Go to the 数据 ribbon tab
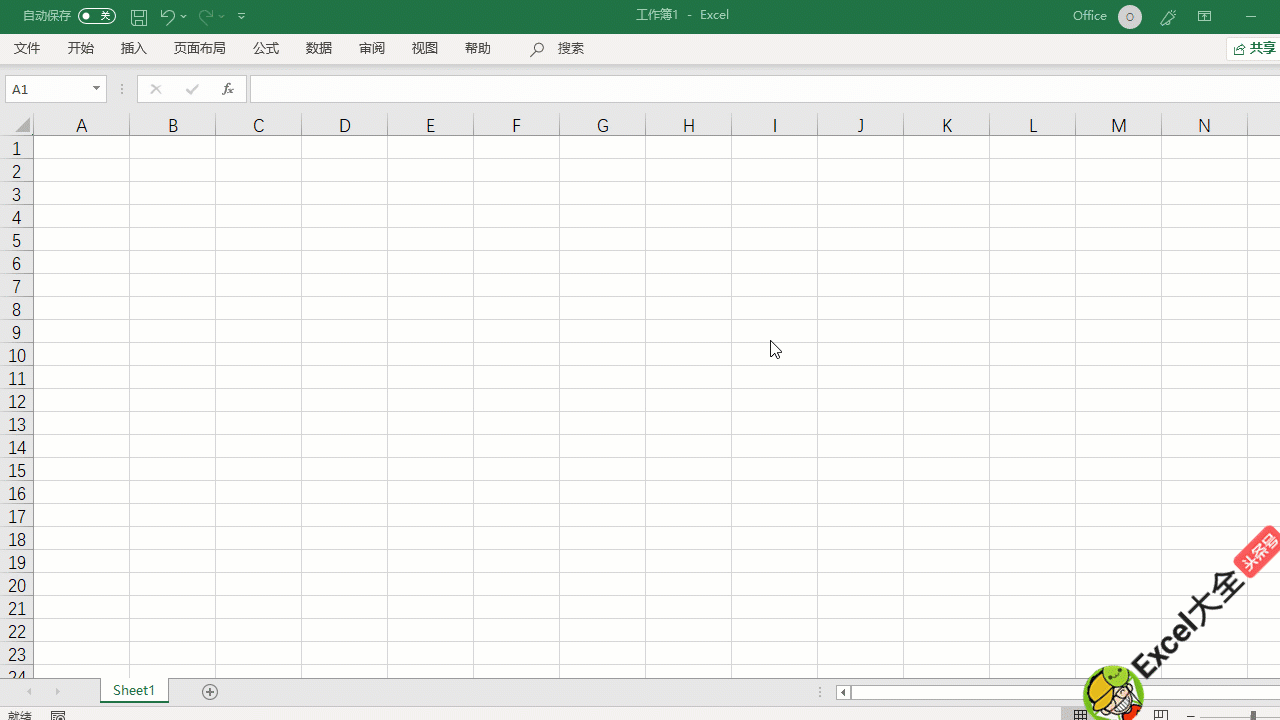This screenshot has height=720, width=1280. click(x=319, y=48)
